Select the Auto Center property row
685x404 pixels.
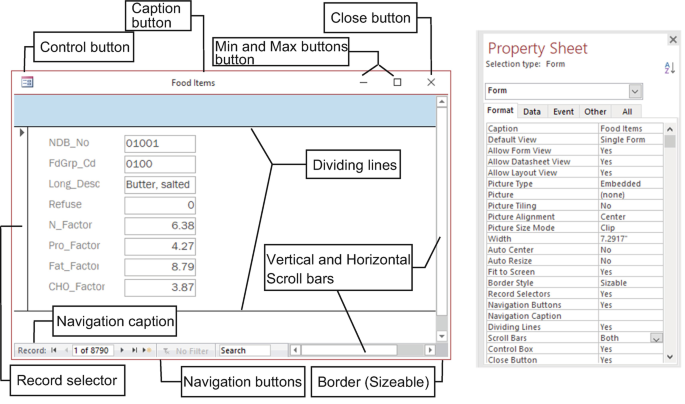pyautogui.click(x=574, y=250)
